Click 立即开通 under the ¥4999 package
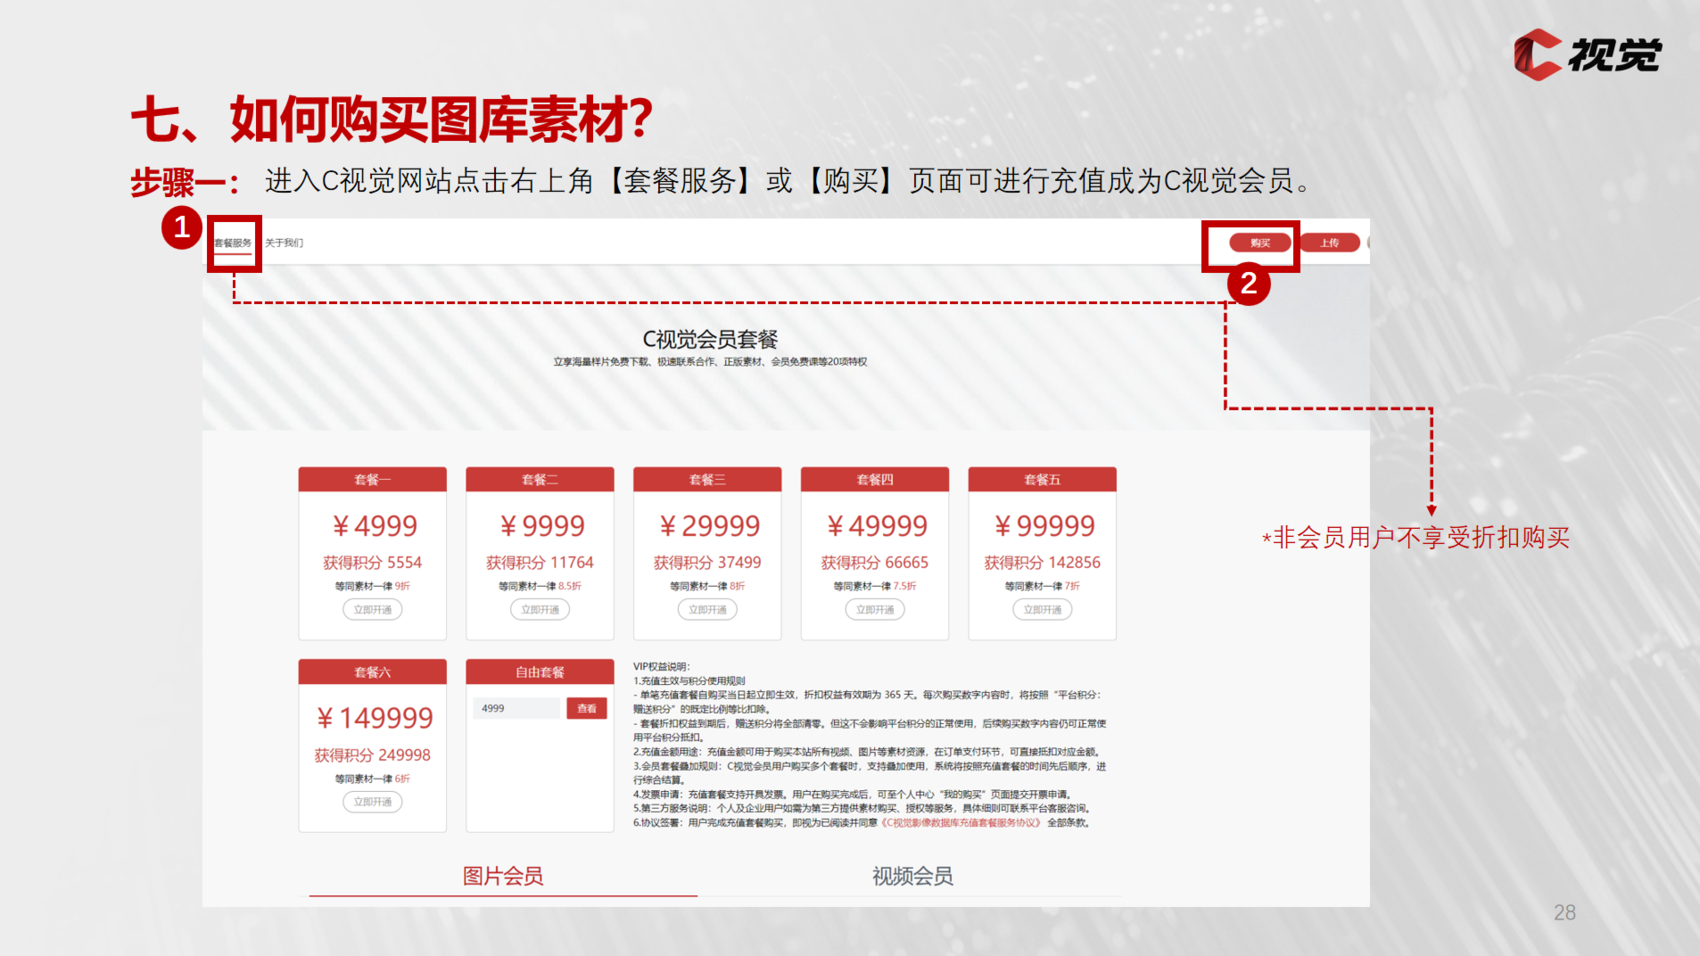This screenshot has width=1700, height=956. (372, 610)
